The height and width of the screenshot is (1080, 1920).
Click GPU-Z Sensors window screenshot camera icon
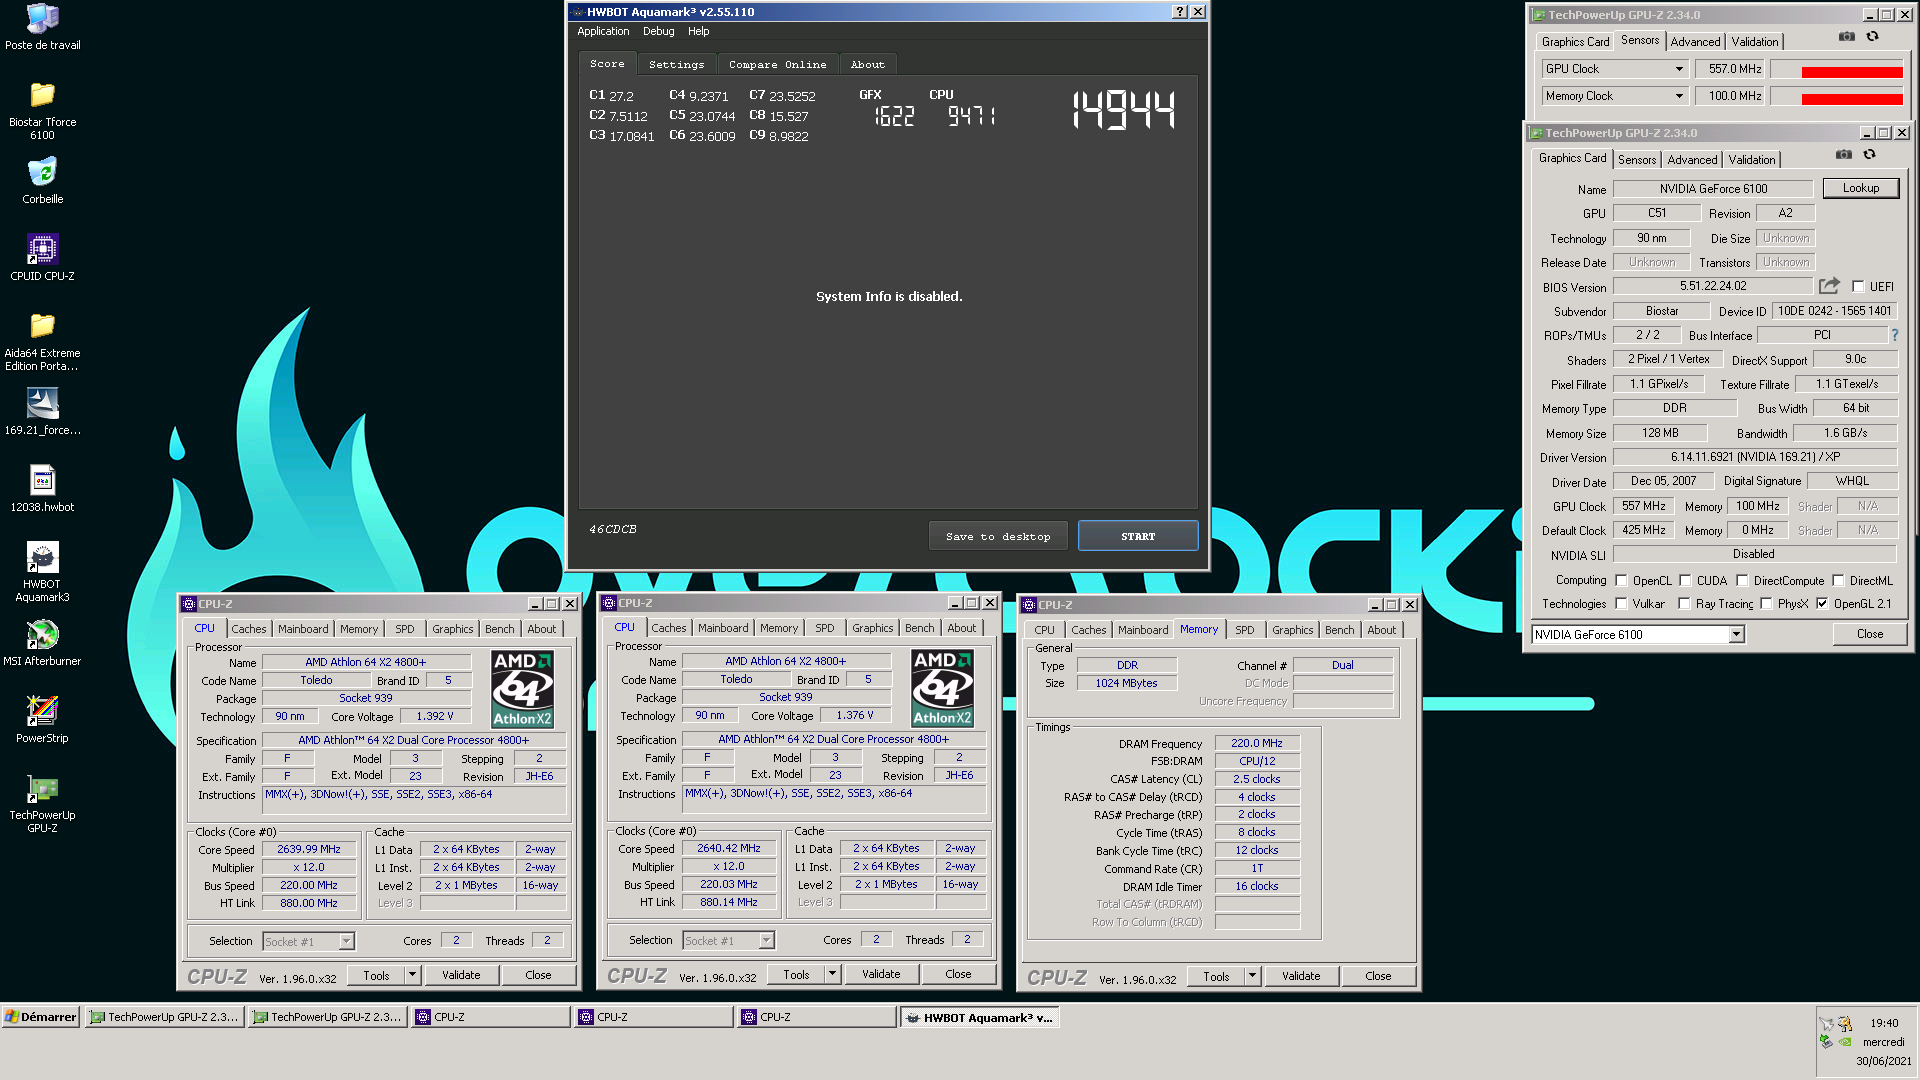(x=1847, y=37)
